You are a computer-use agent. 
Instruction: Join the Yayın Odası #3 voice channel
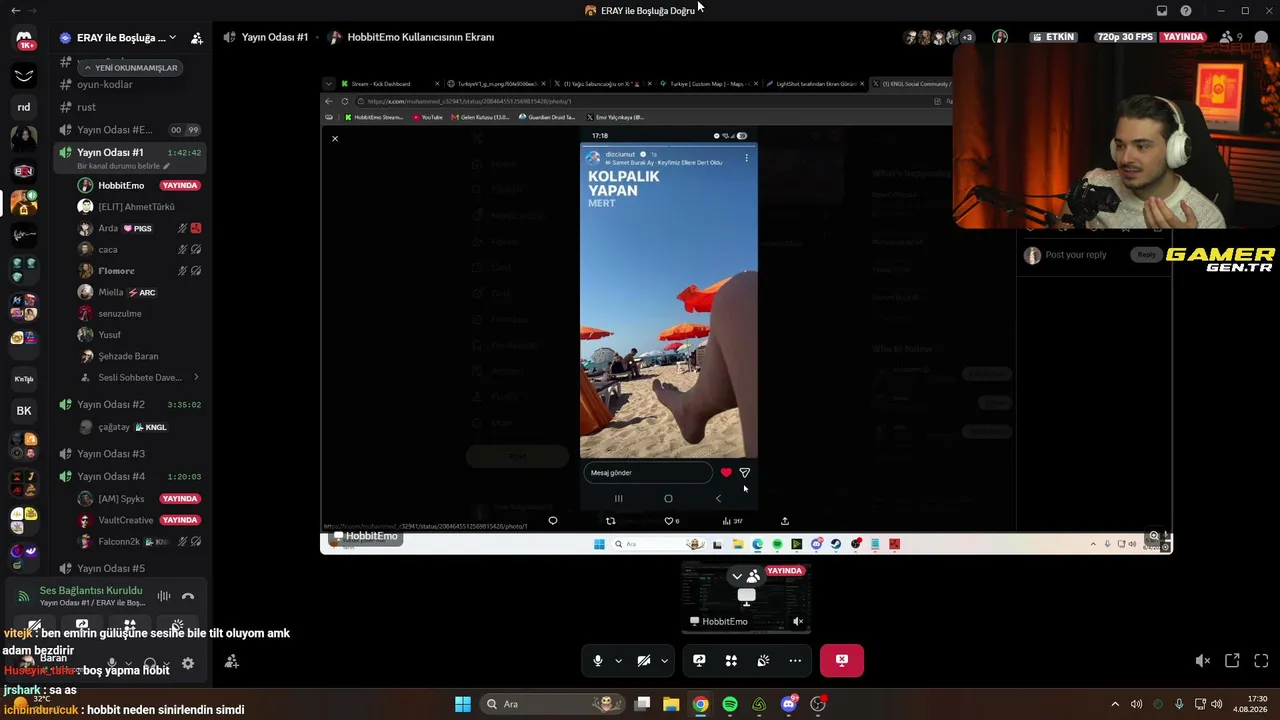pyautogui.click(x=131, y=453)
